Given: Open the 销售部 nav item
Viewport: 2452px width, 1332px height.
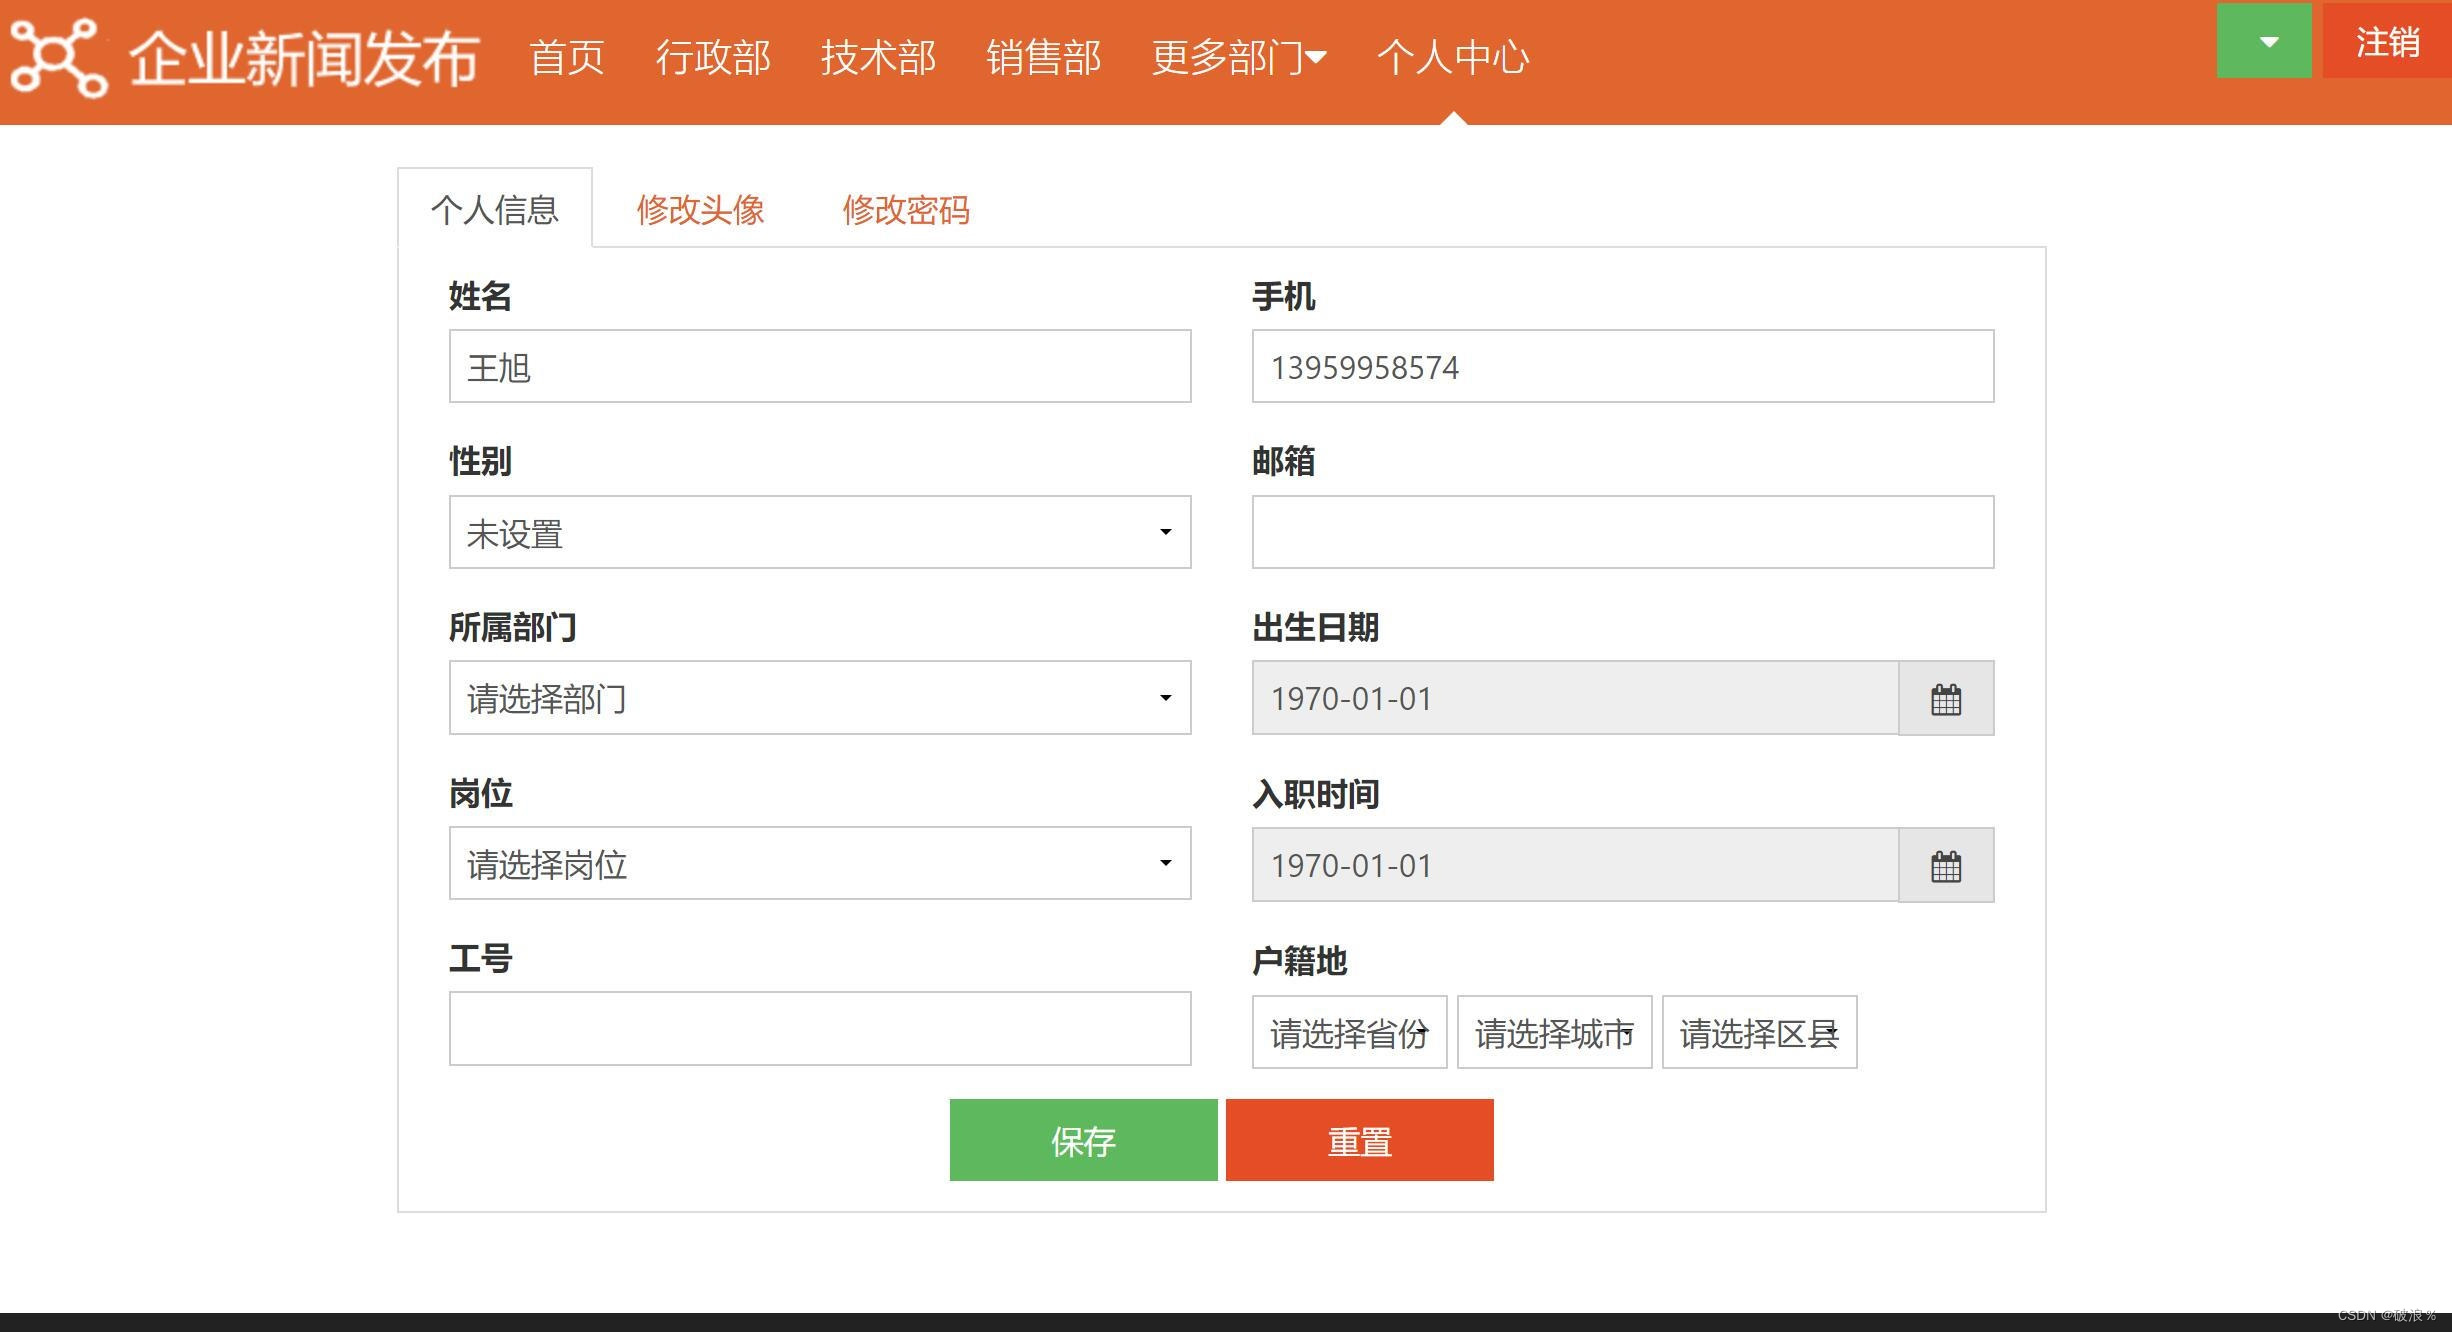Looking at the screenshot, I should click(x=1044, y=57).
